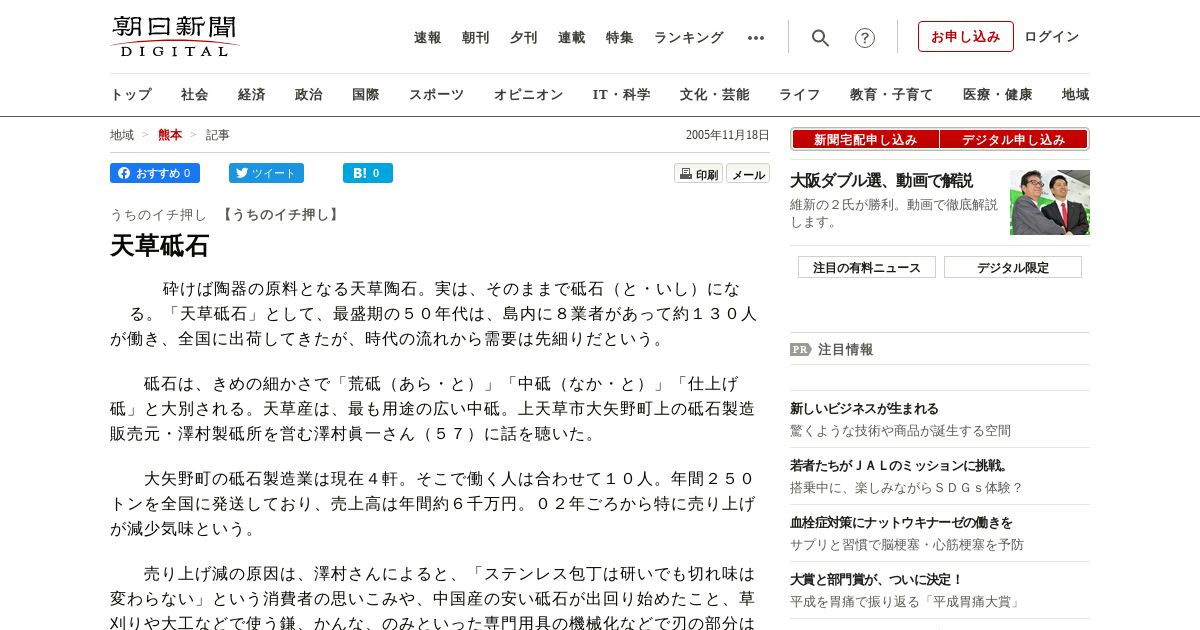Click the お申し込み button
This screenshot has height=630, width=1200.
pos(966,37)
